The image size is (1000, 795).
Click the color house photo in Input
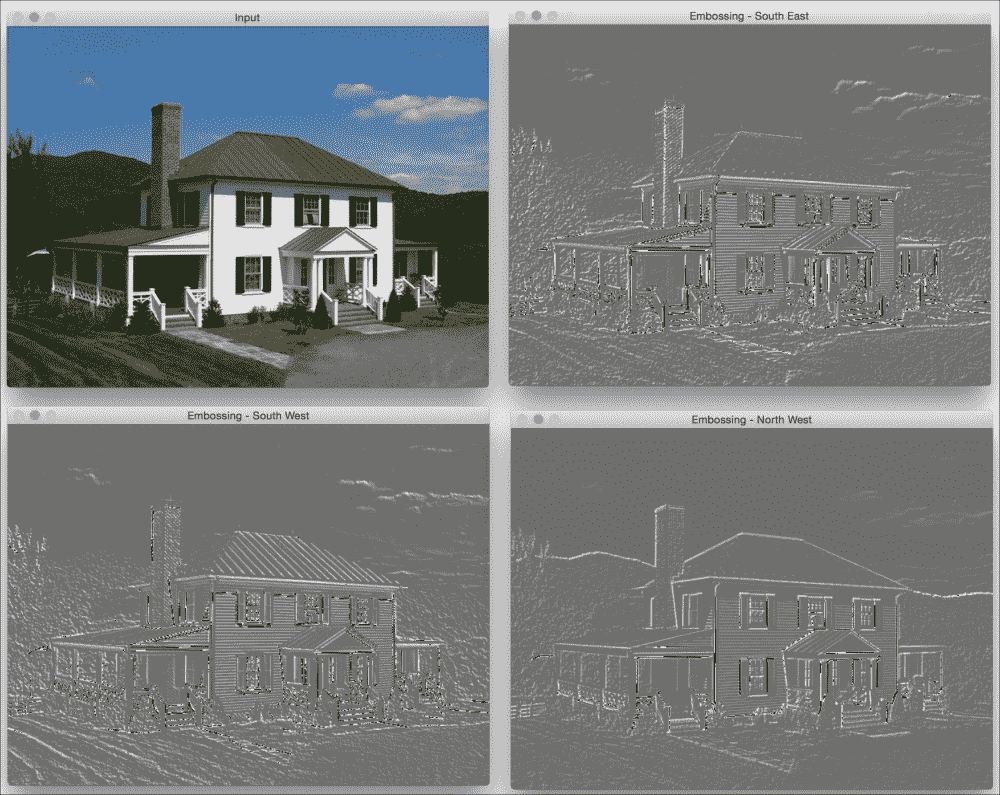click(x=248, y=206)
